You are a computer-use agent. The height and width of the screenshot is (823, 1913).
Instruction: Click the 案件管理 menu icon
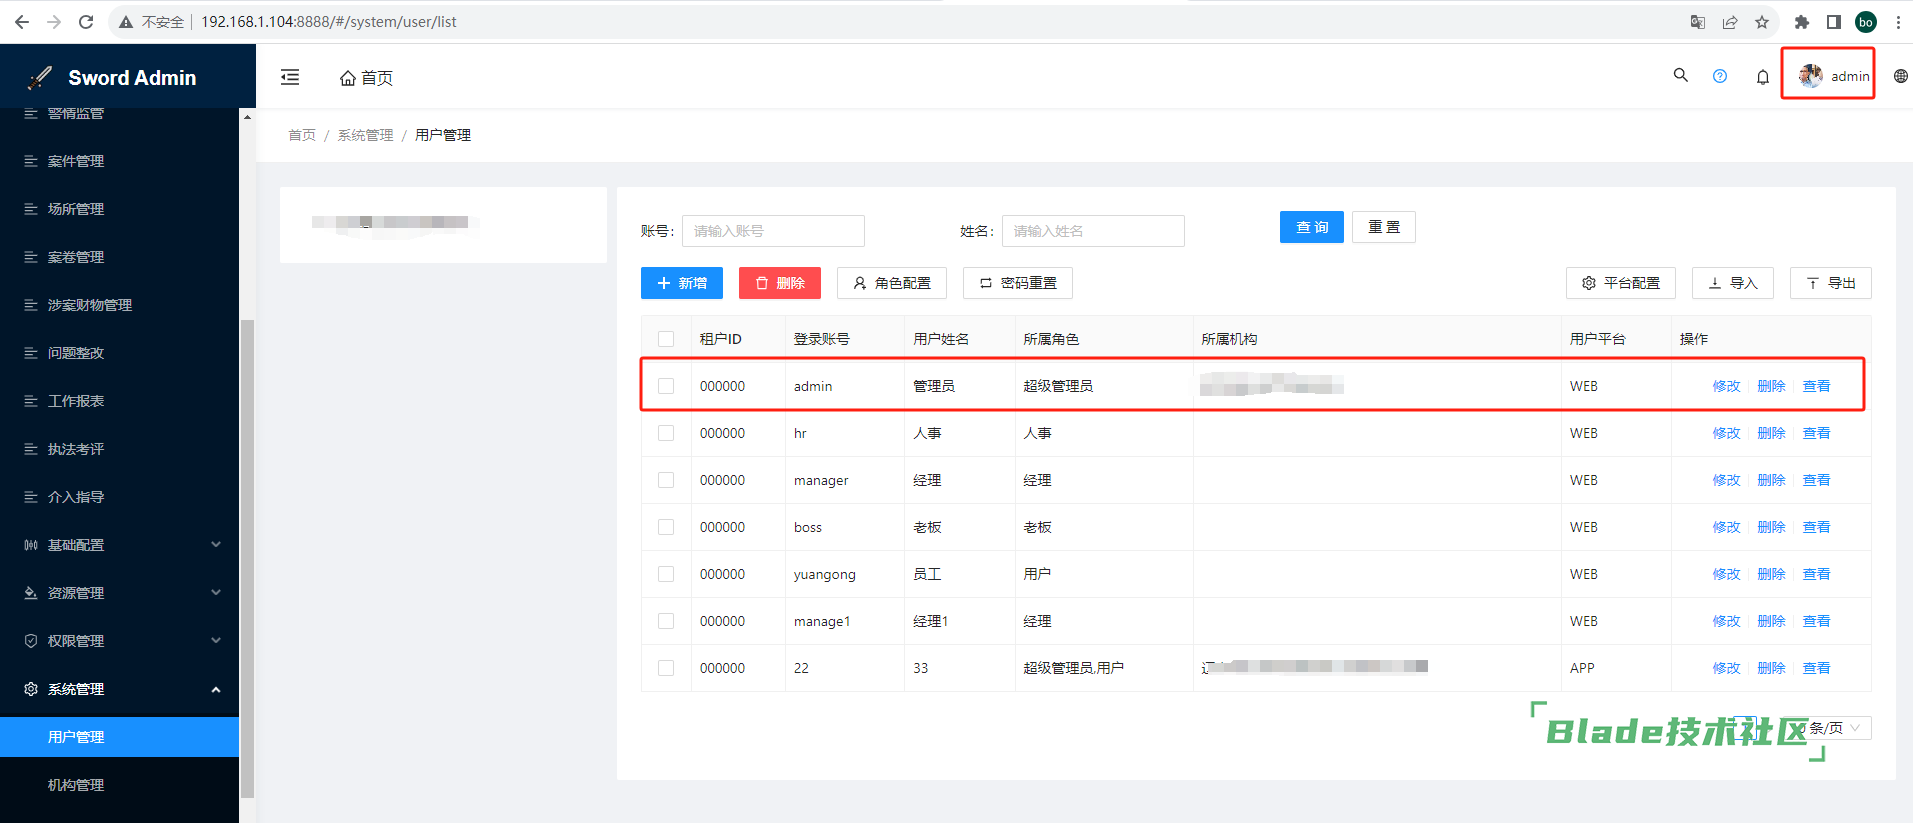[31, 161]
